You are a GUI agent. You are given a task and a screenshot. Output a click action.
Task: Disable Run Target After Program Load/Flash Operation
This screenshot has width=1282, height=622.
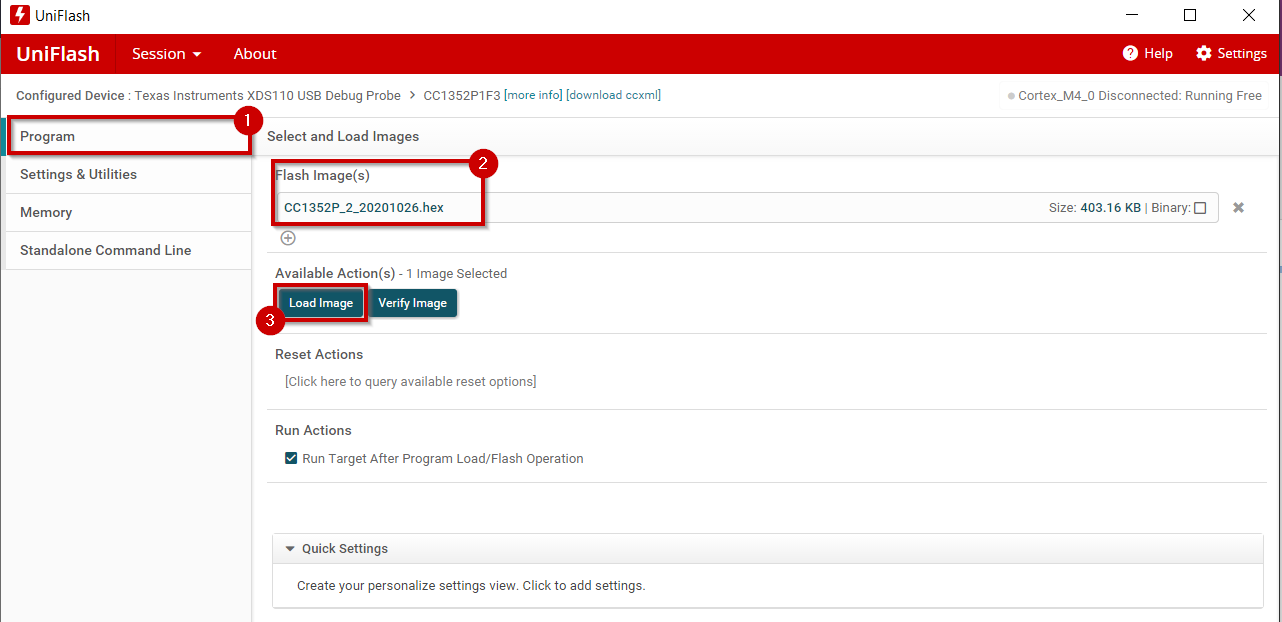tap(291, 458)
